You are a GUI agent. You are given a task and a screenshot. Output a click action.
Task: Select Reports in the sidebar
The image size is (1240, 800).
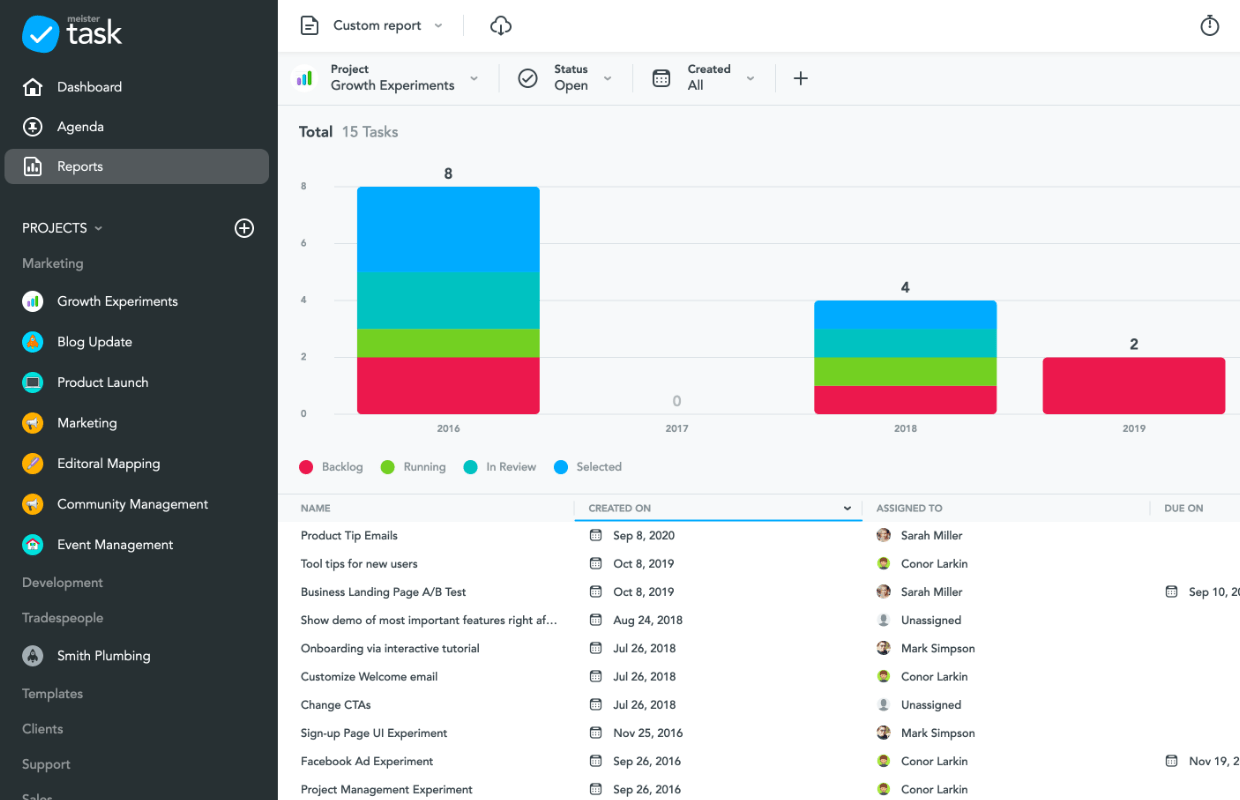137,167
